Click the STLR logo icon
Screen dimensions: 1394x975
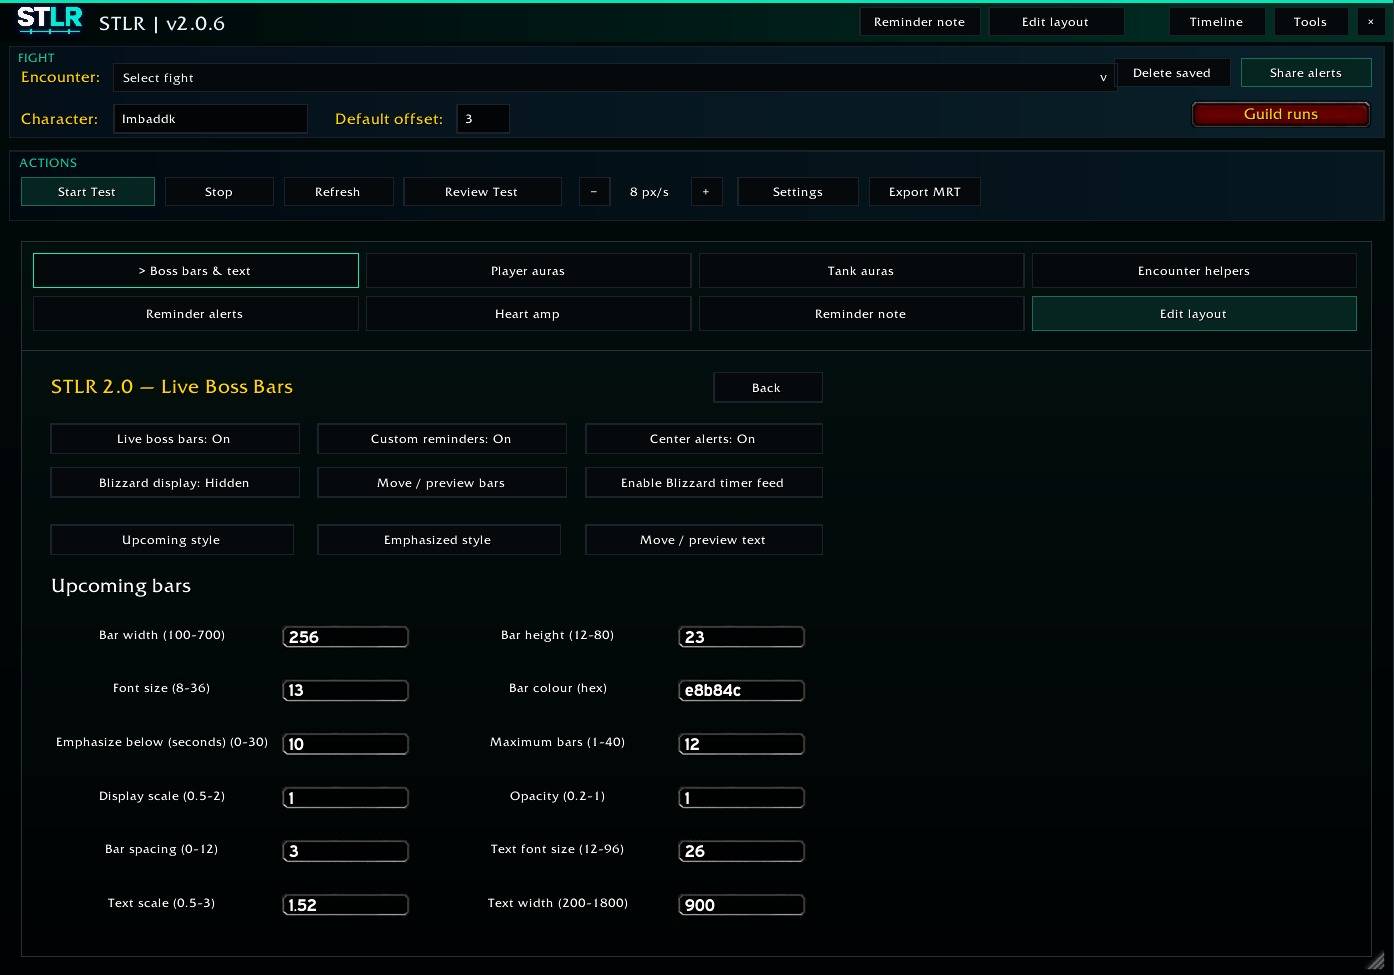coord(49,20)
